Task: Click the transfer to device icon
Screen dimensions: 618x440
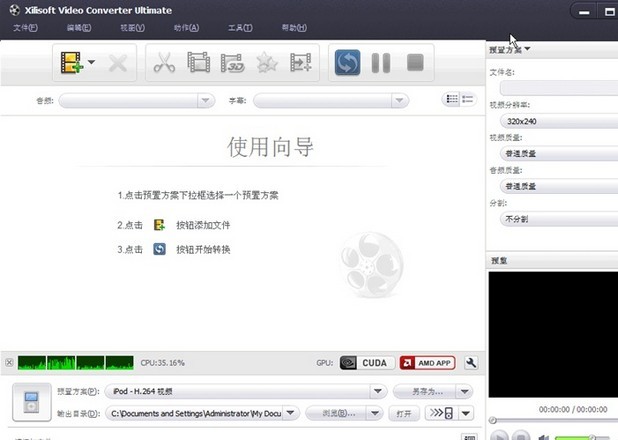Action: 441,413
